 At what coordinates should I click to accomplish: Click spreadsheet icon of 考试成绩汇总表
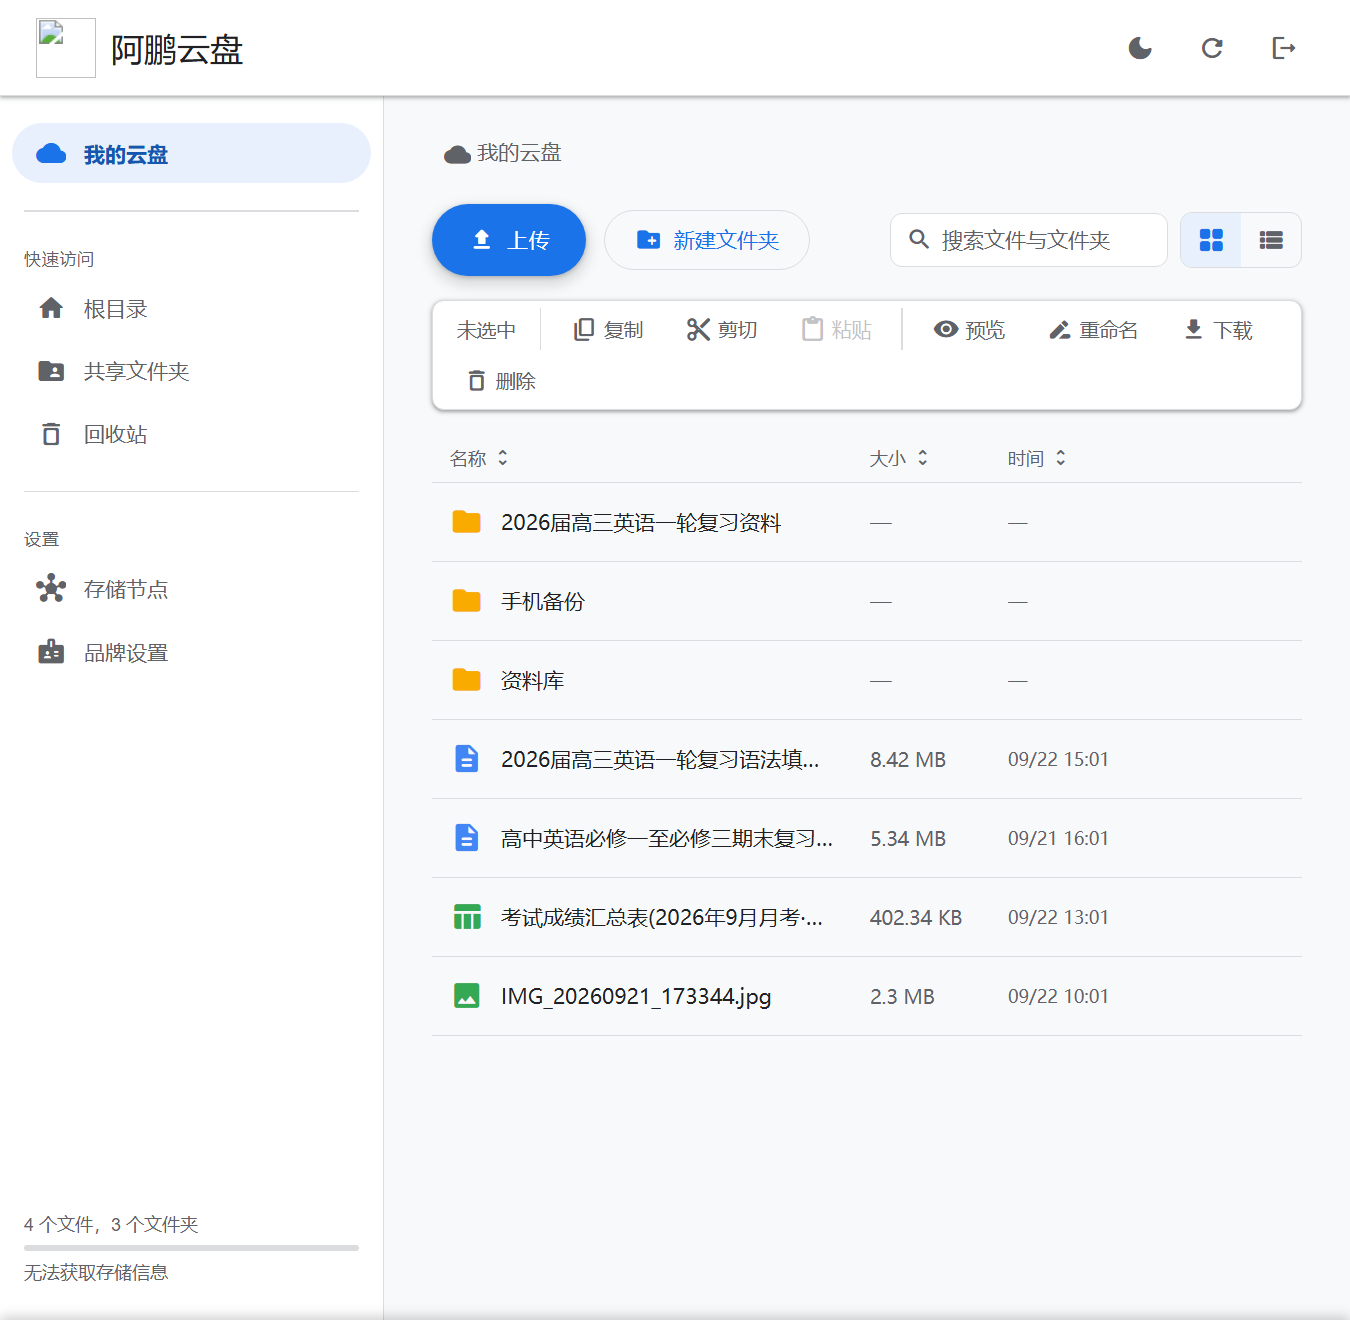point(466,917)
